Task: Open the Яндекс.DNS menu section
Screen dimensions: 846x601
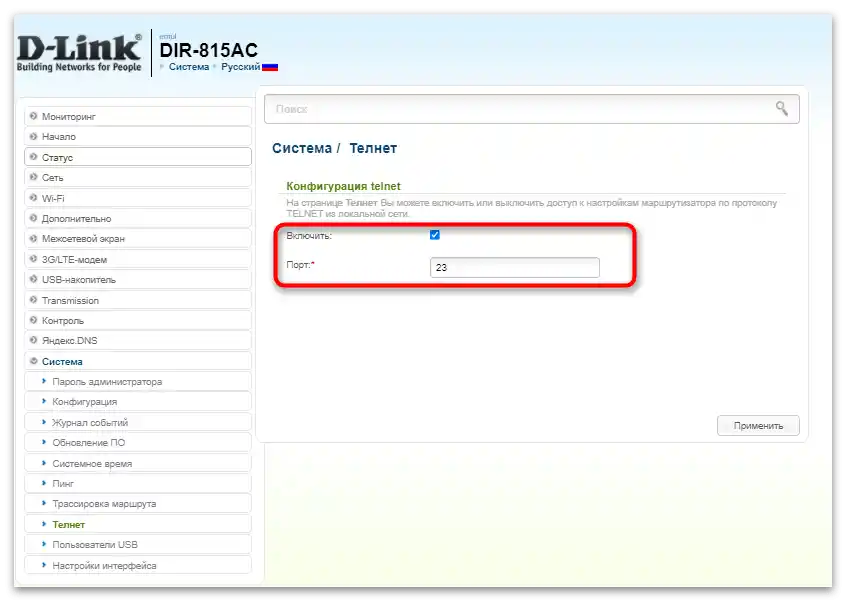Action: [x=138, y=340]
